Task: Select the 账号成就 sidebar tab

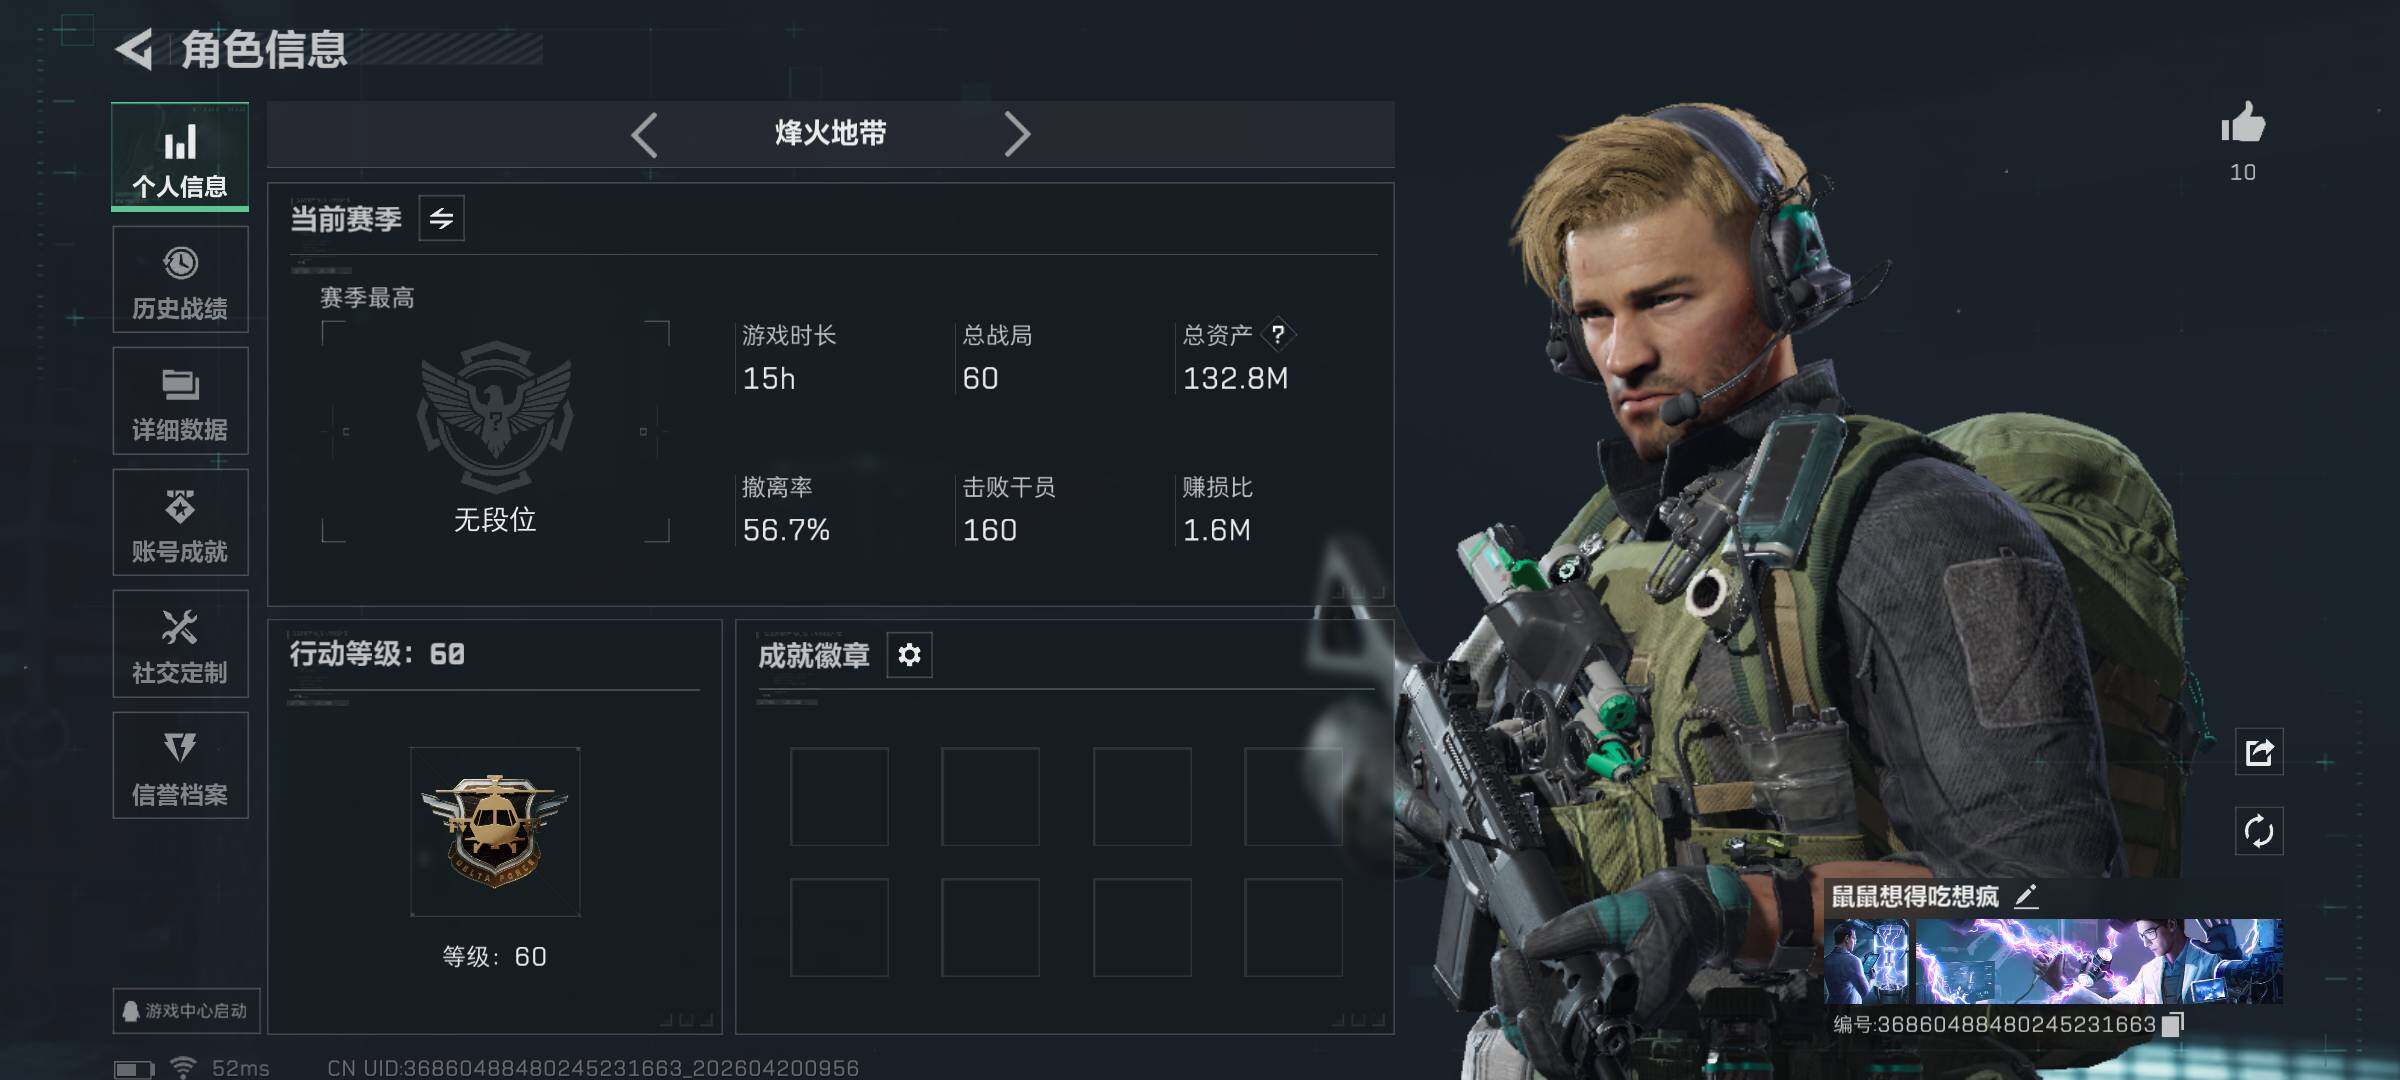Action: (x=180, y=523)
